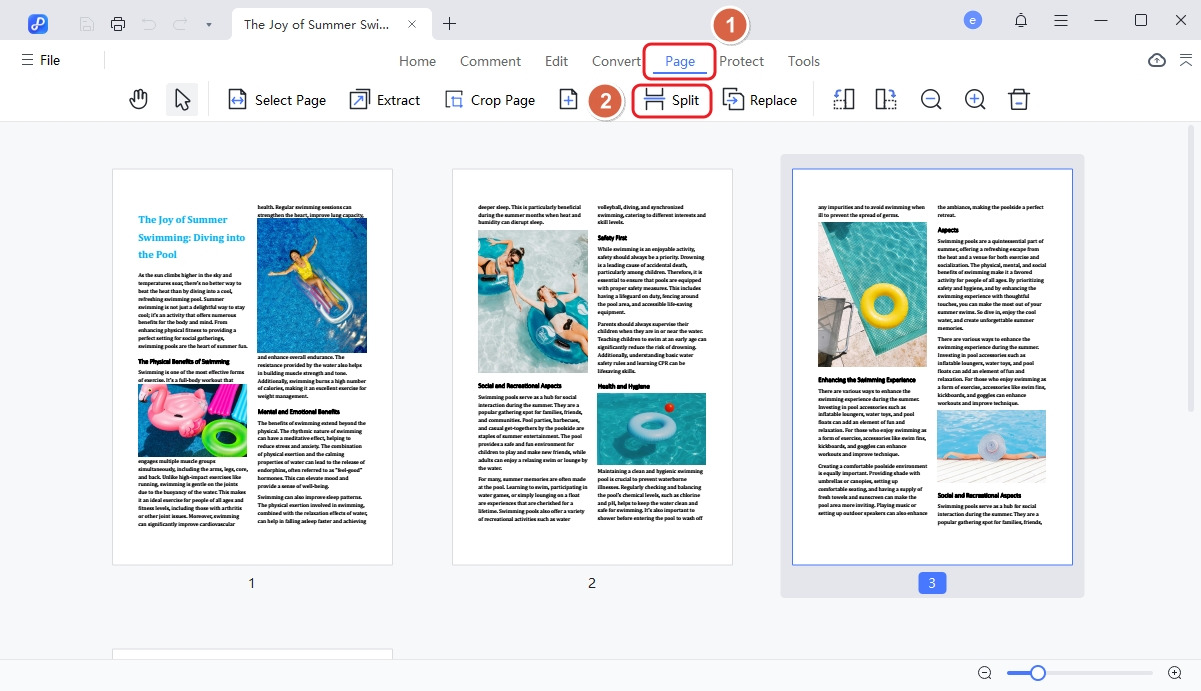Viewport: 1201px width, 691px height.
Task: Click the bottom zoom slider handle
Action: pyautogui.click(x=1038, y=673)
